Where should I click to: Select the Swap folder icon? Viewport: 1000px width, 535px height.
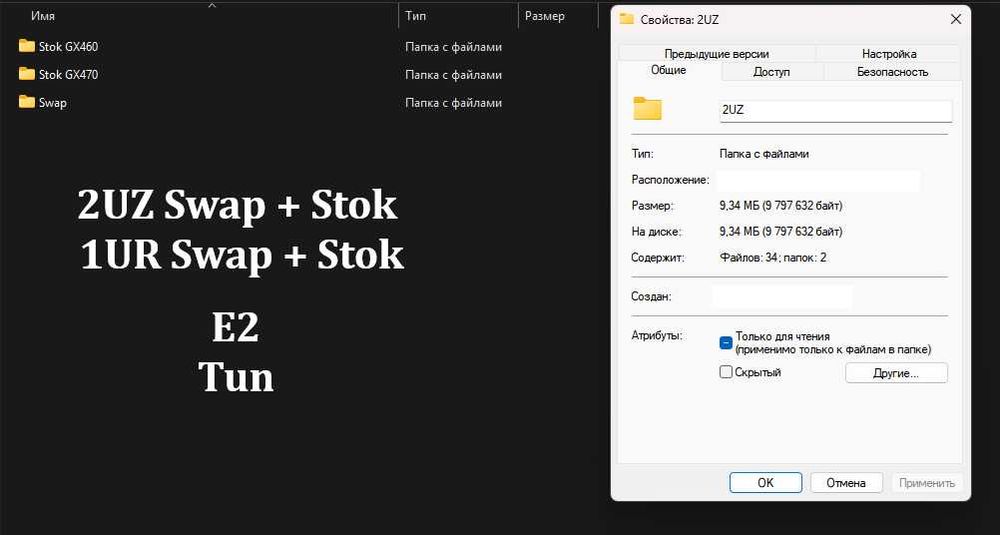point(27,102)
